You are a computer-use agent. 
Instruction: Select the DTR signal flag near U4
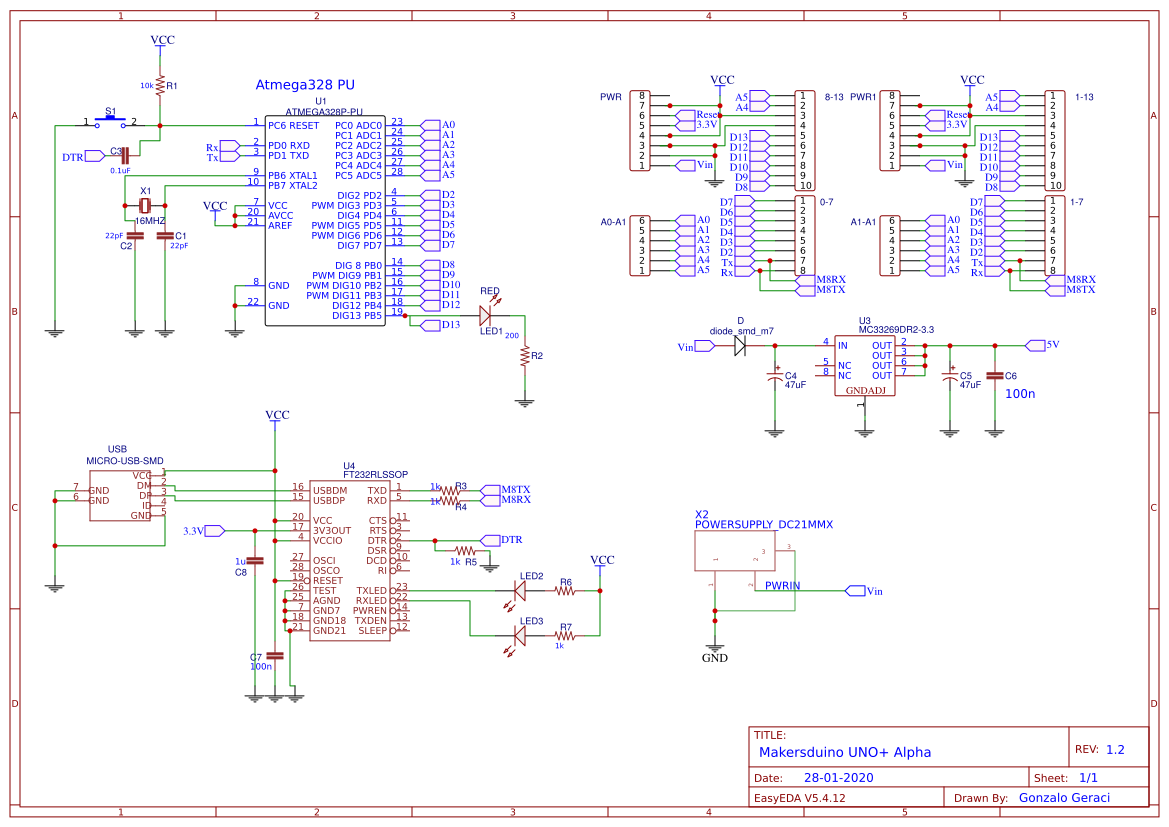pyautogui.click(x=494, y=539)
